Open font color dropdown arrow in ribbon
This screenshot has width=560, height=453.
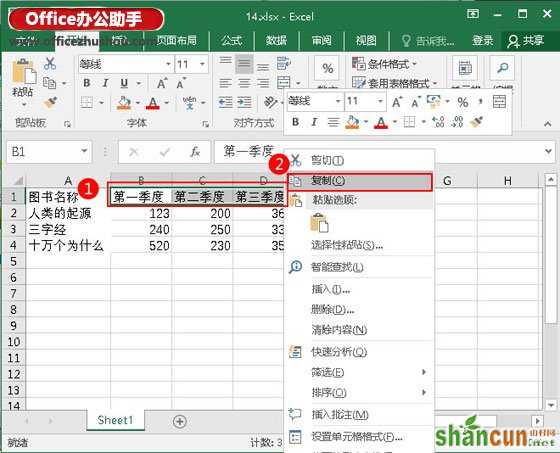point(166,103)
